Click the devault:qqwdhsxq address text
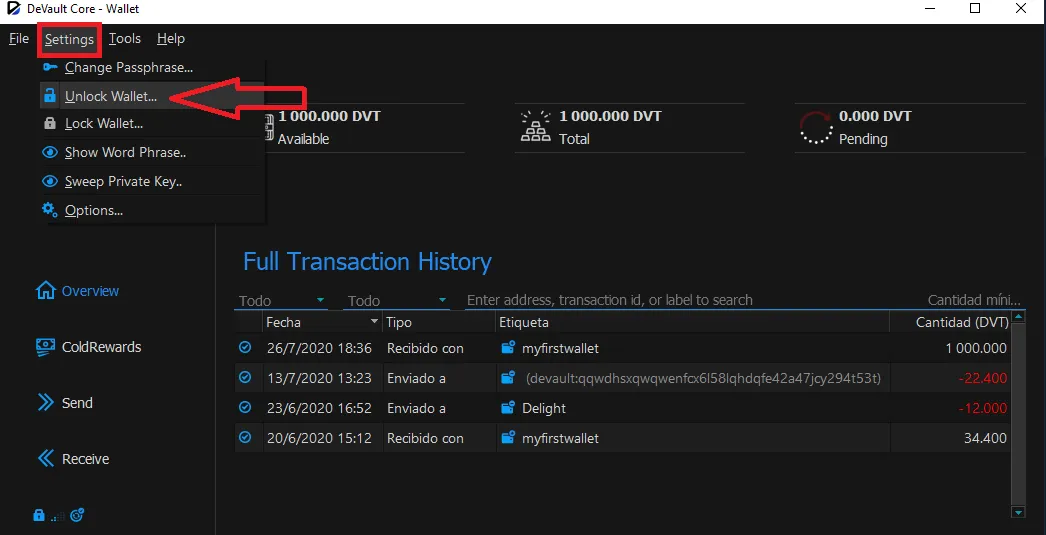 [704, 378]
